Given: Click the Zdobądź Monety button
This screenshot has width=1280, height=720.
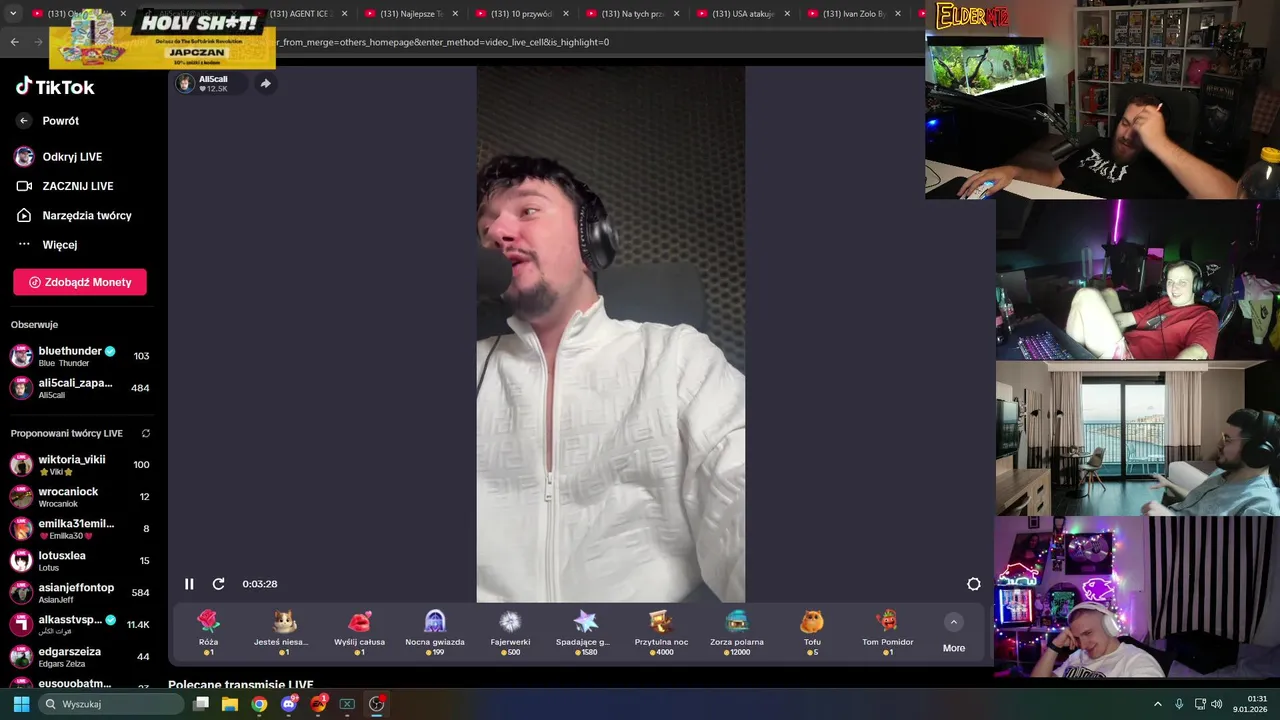Looking at the screenshot, I should tap(80, 282).
